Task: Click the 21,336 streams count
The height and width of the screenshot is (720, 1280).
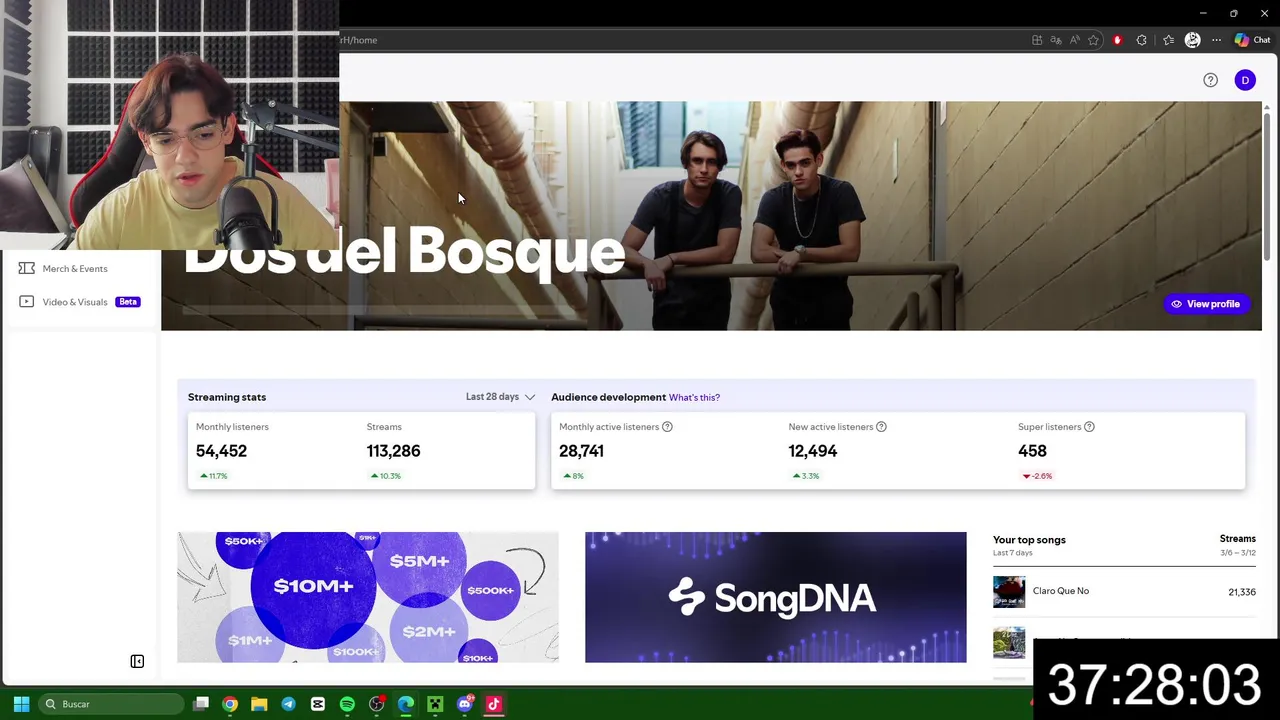Action: pos(1241,592)
